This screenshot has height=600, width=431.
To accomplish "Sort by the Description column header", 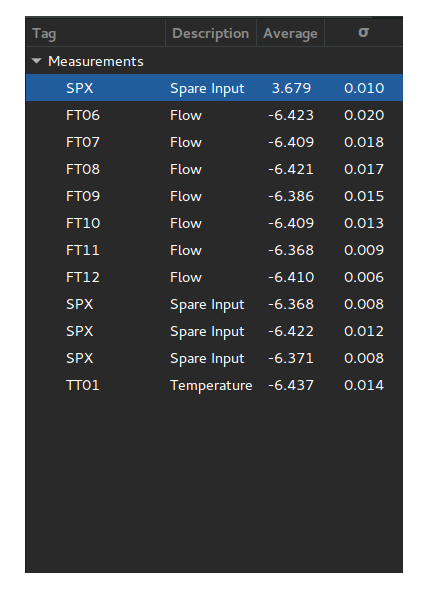I will [211, 33].
